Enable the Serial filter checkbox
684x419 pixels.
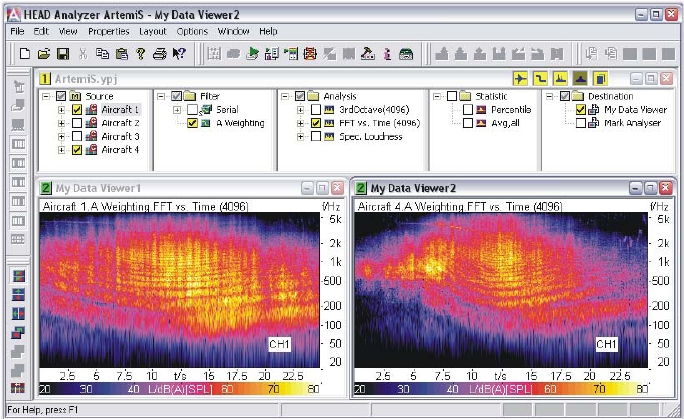coord(192,109)
